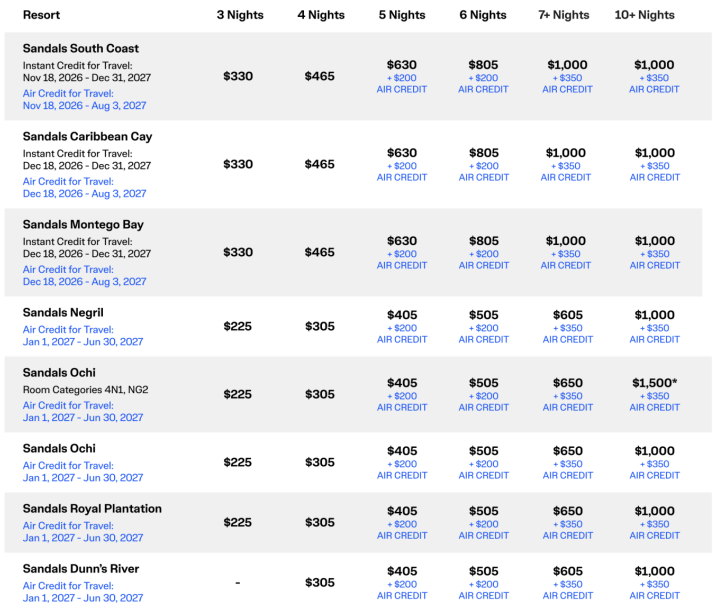
Task: Click $405 for Sandals Dunn's River 5 Nights
Action: [402, 571]
